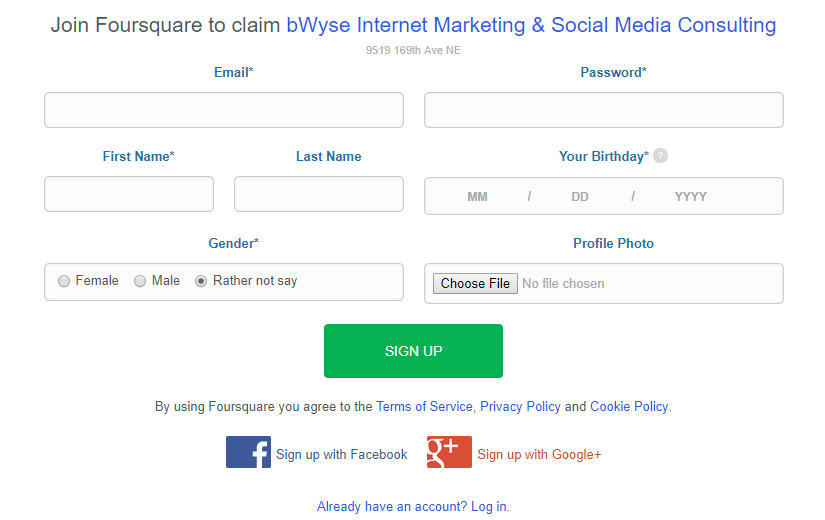Click the Your Birthday* label
The width and height of the screenshot is (825, 520).
pos(603,156)
